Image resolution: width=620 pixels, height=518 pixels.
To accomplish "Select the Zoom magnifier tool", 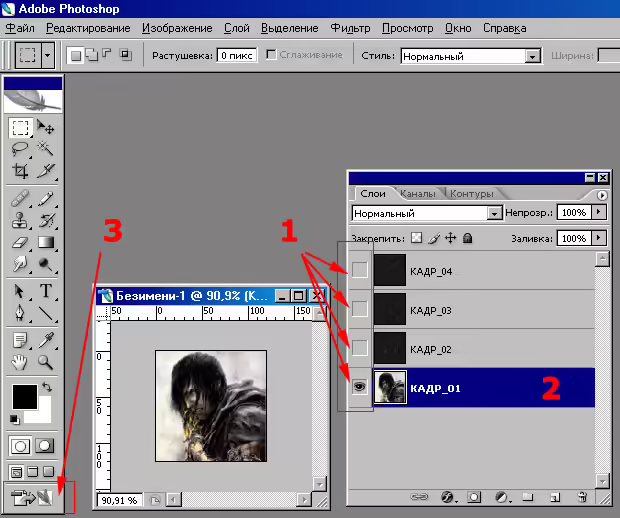I will [45, 362].
